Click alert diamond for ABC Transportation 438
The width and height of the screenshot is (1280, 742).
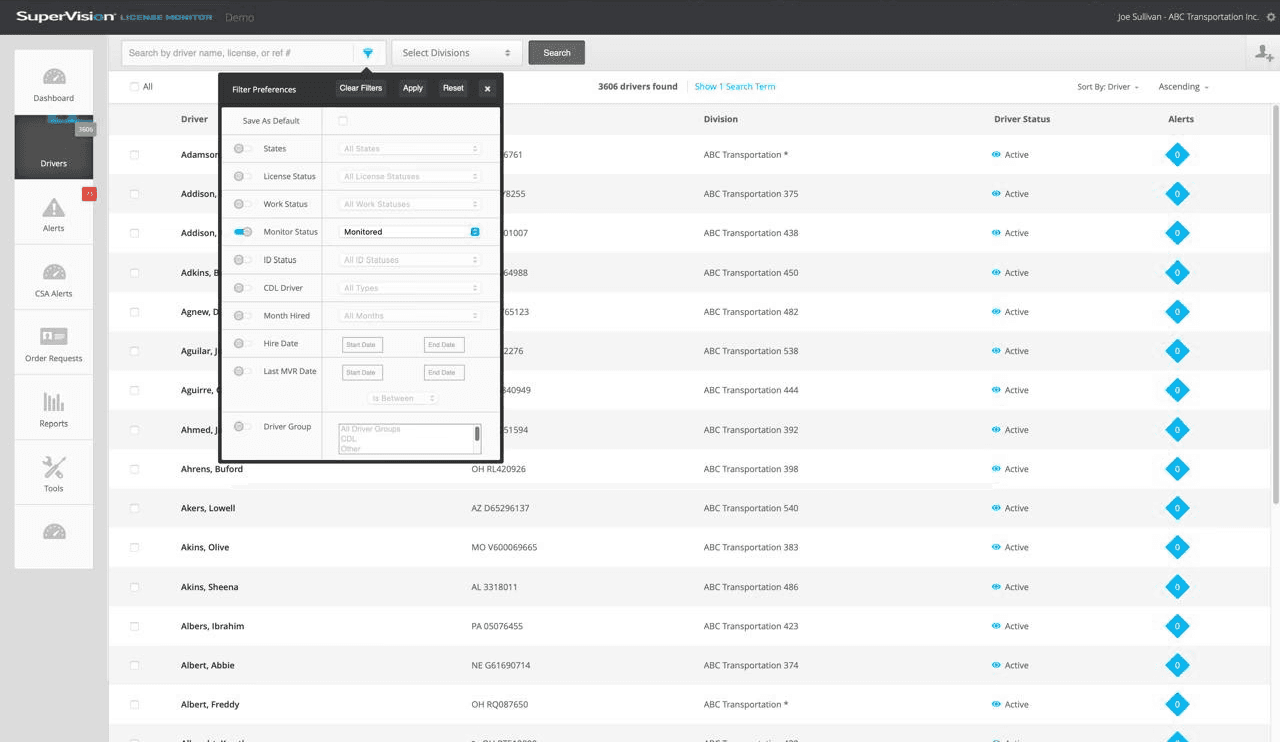(1177, 233)
